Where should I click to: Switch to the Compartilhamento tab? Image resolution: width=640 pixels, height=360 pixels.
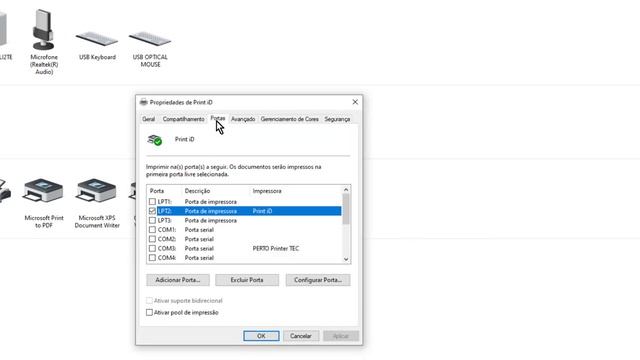pos(183,119)
